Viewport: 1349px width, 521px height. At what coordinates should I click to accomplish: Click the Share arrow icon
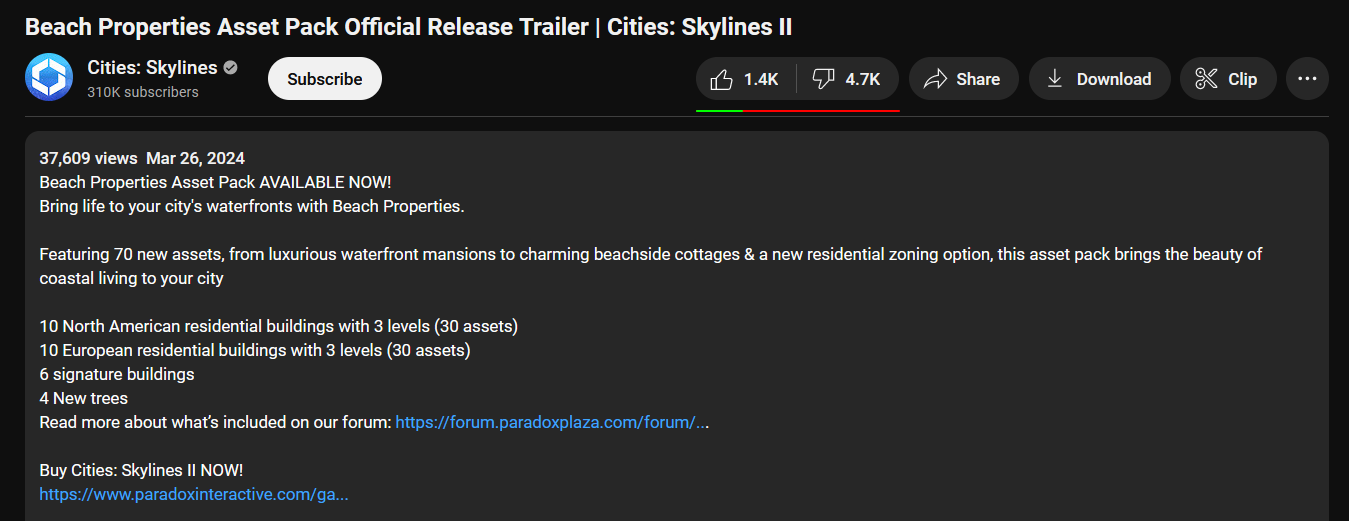[935, 79]
